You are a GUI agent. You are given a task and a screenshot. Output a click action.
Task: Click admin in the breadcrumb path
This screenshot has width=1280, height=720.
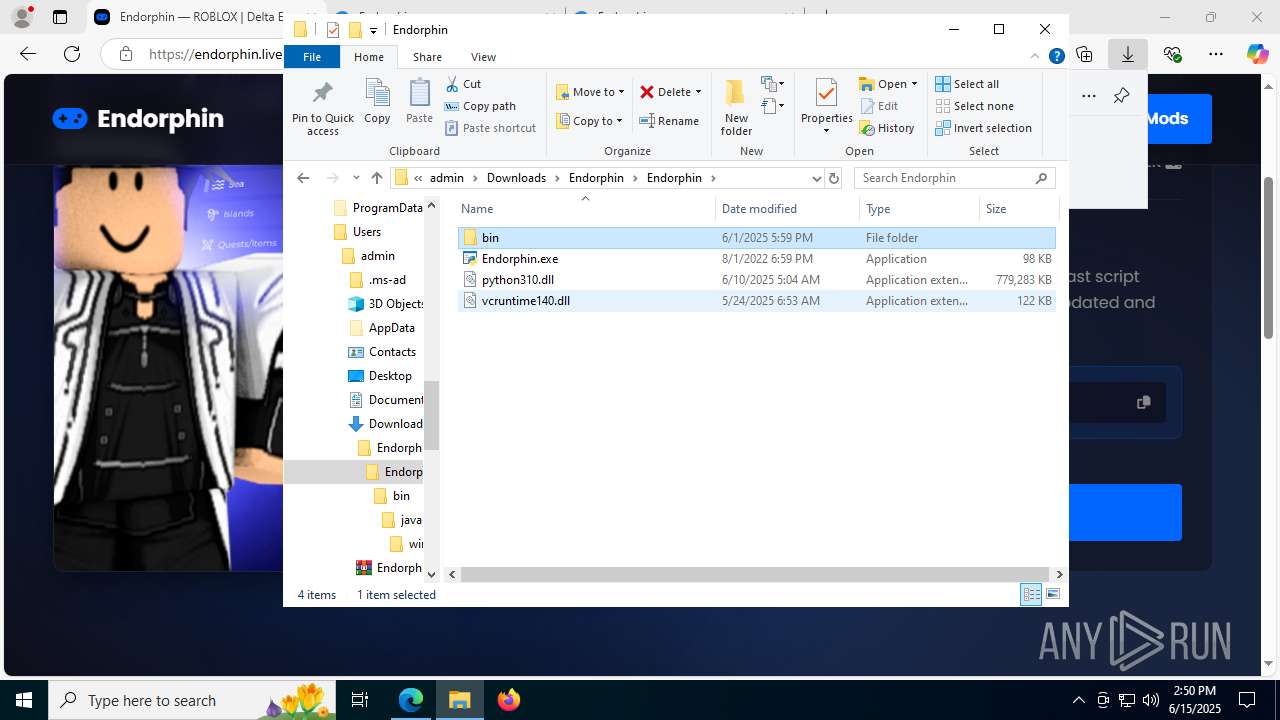coord(447,178)
